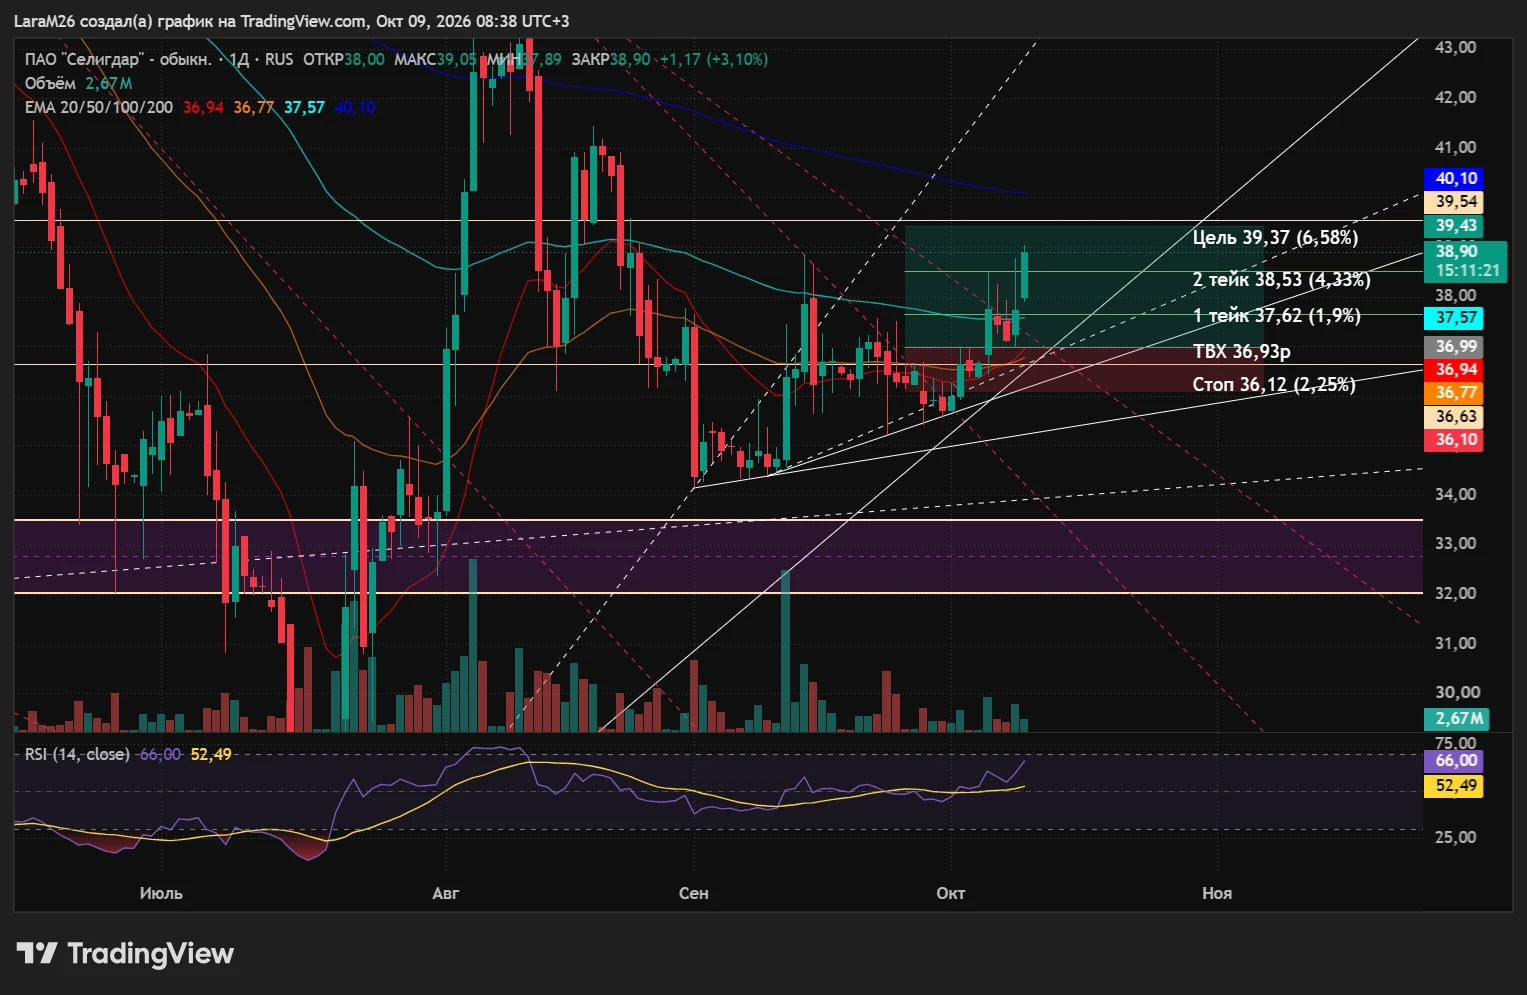Click the ОТКР38,00 open price value
The image size is (1527, 995).
coord(344,59)
